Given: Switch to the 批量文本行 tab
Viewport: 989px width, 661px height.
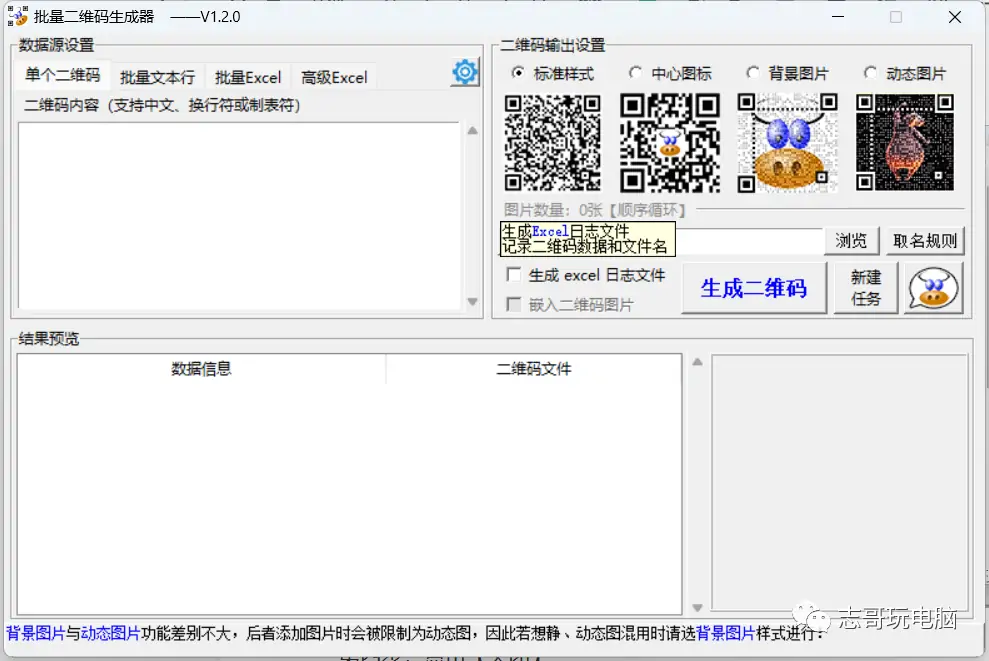Looking at the screenshot, I should (157, 77).
